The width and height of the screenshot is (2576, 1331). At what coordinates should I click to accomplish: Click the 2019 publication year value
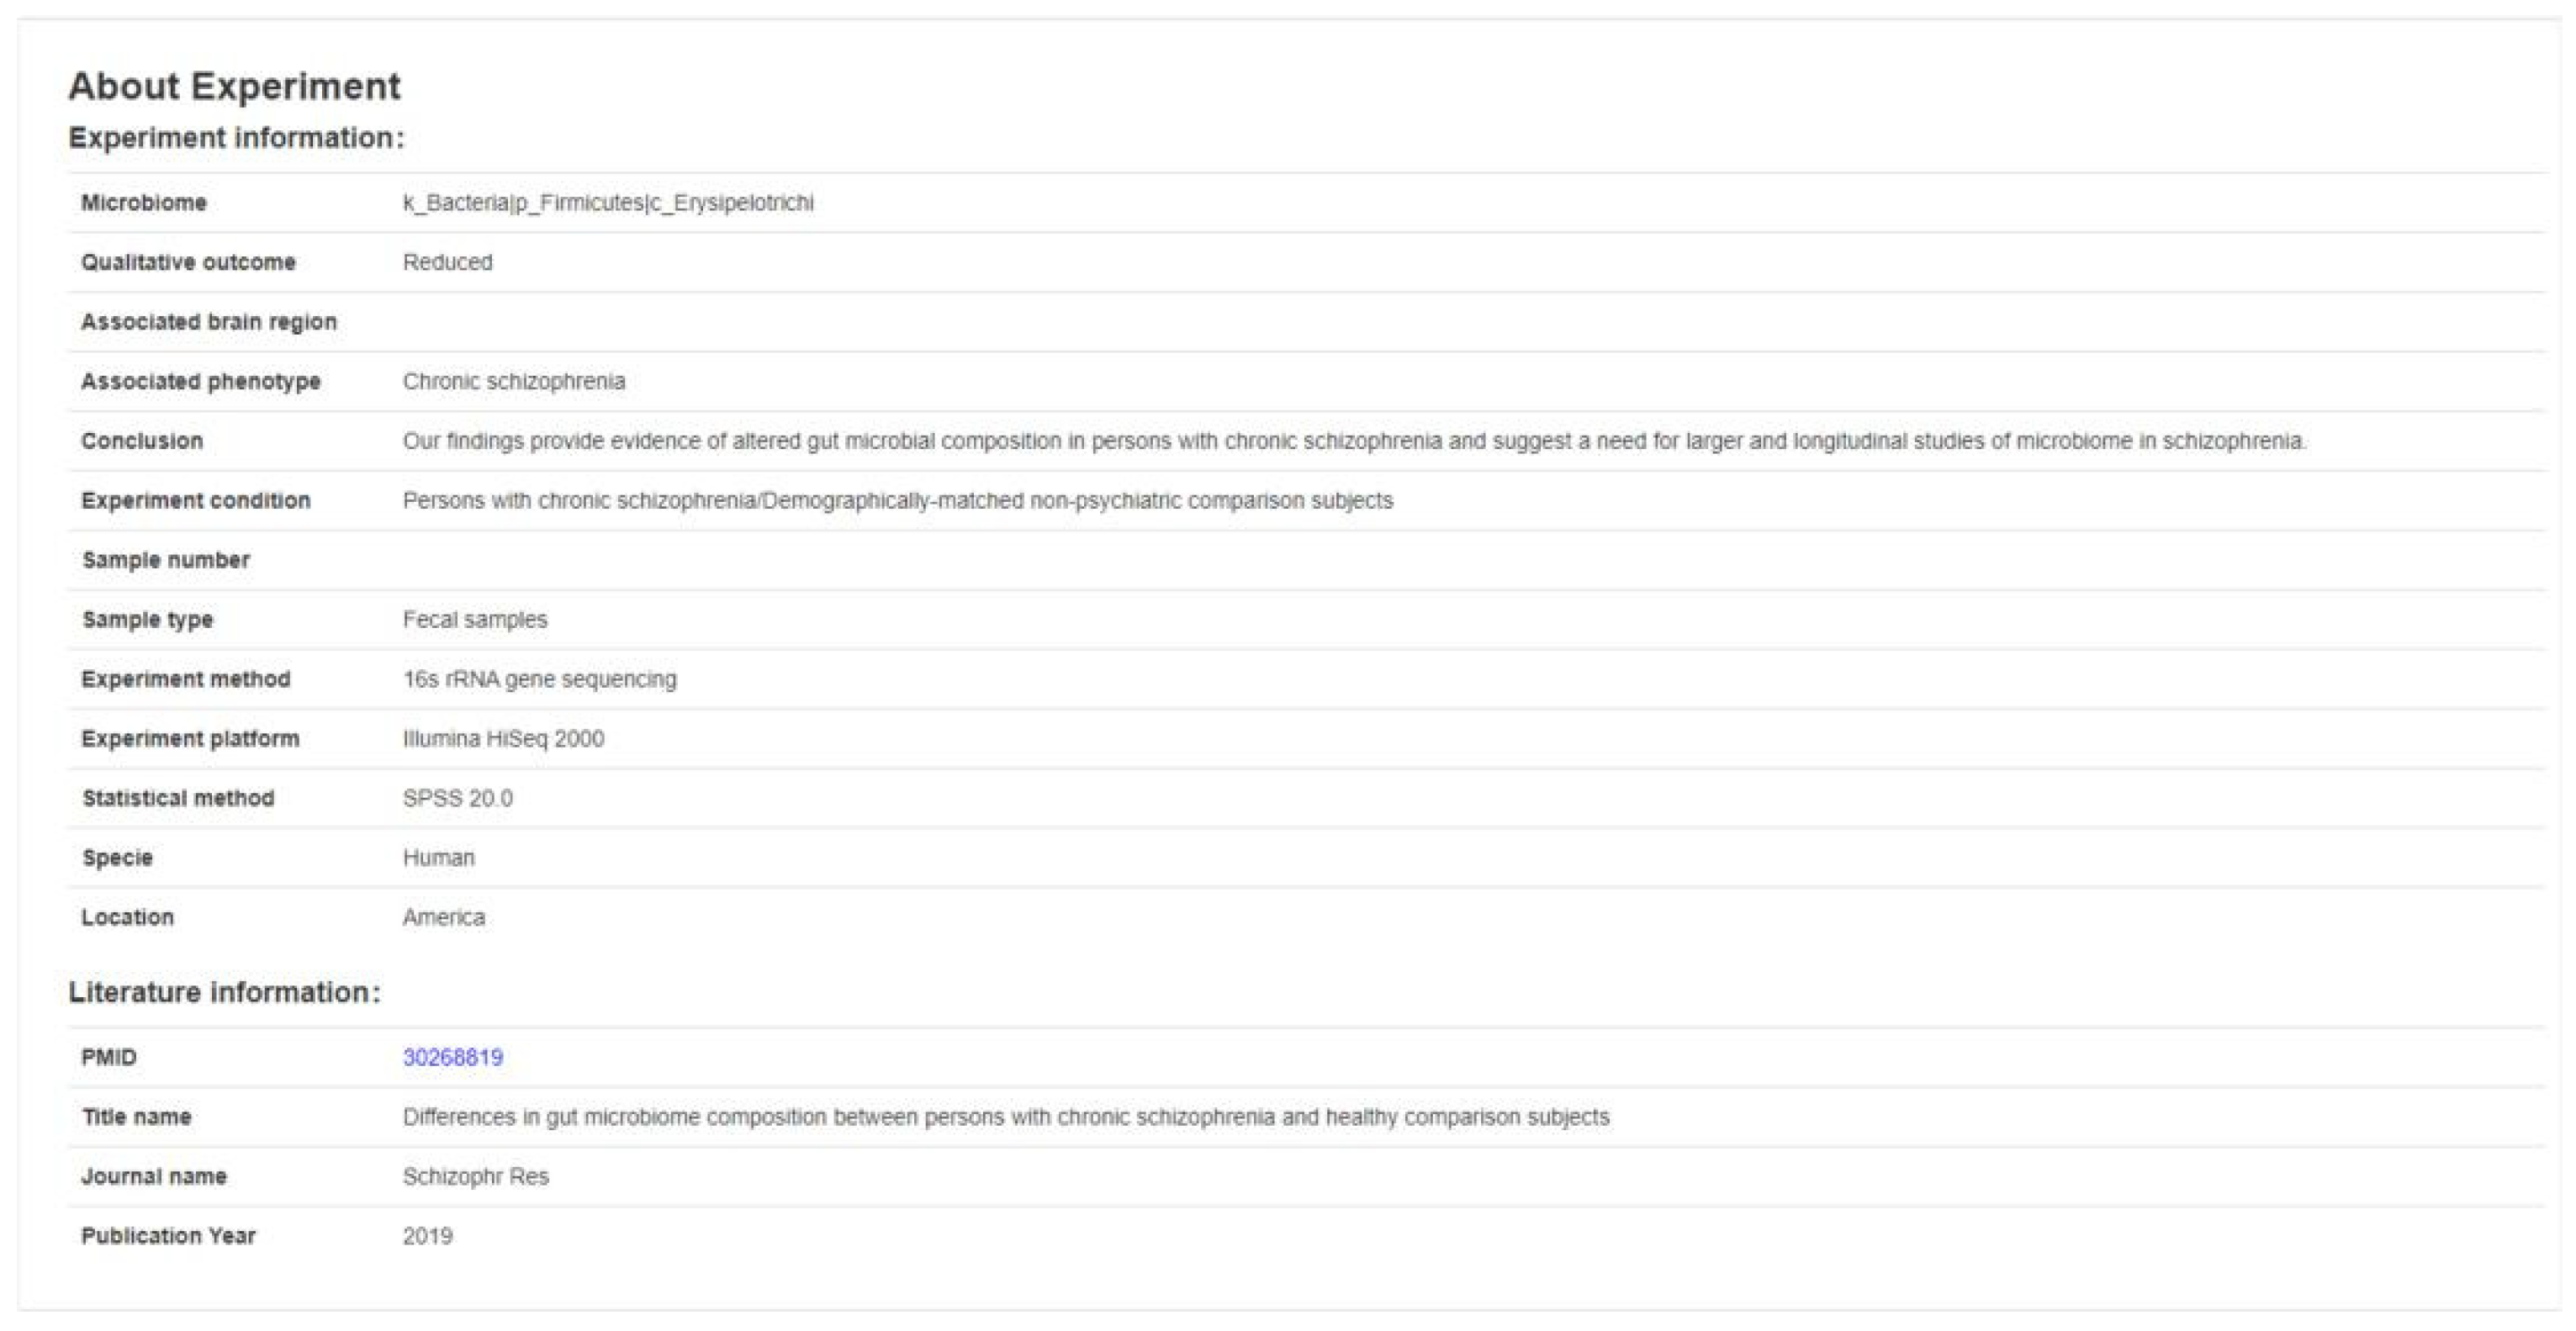click(427, 1236)
